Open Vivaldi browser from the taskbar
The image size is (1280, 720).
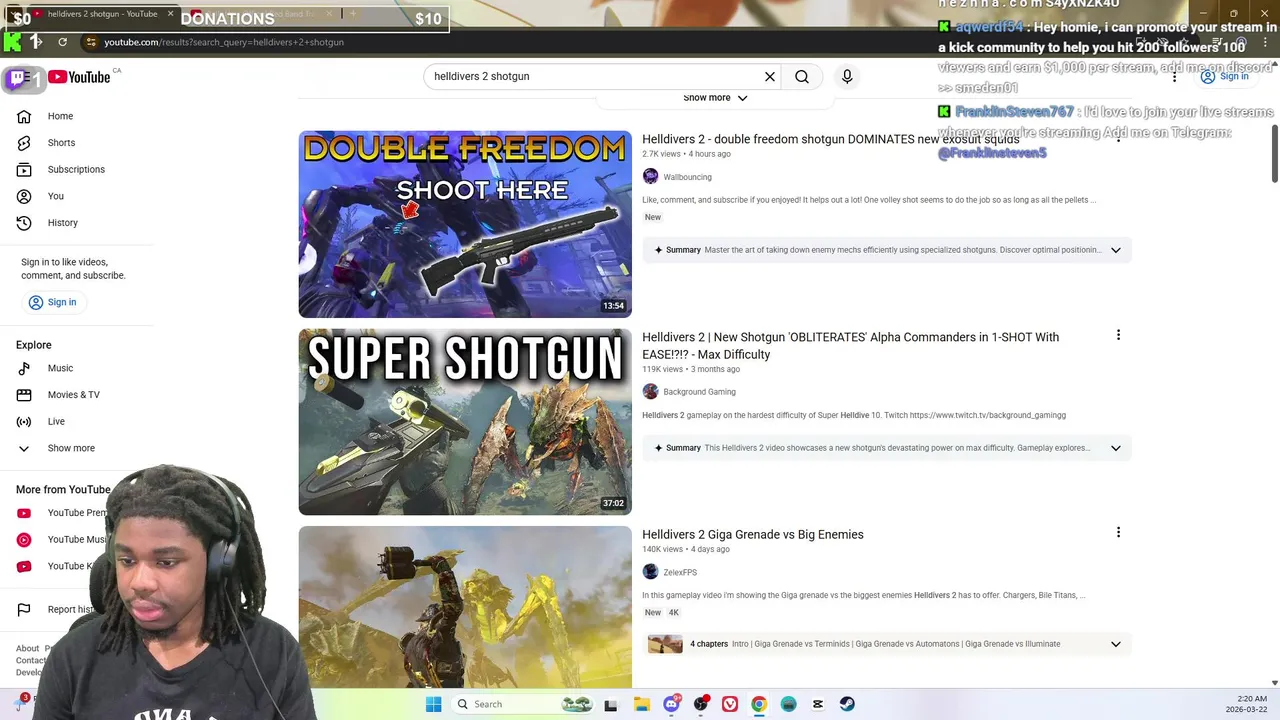pos(730,704)
